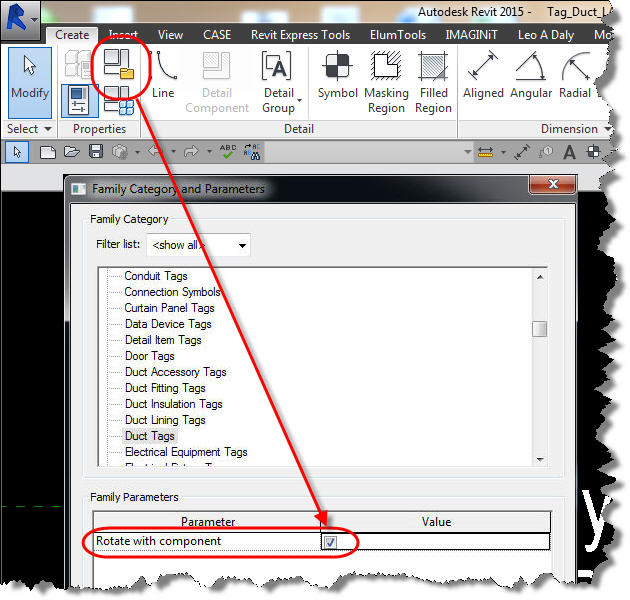This screenshot has height=600, width=630.
Task: Expand the Select panel dropdown
Action: coord(48,129)
